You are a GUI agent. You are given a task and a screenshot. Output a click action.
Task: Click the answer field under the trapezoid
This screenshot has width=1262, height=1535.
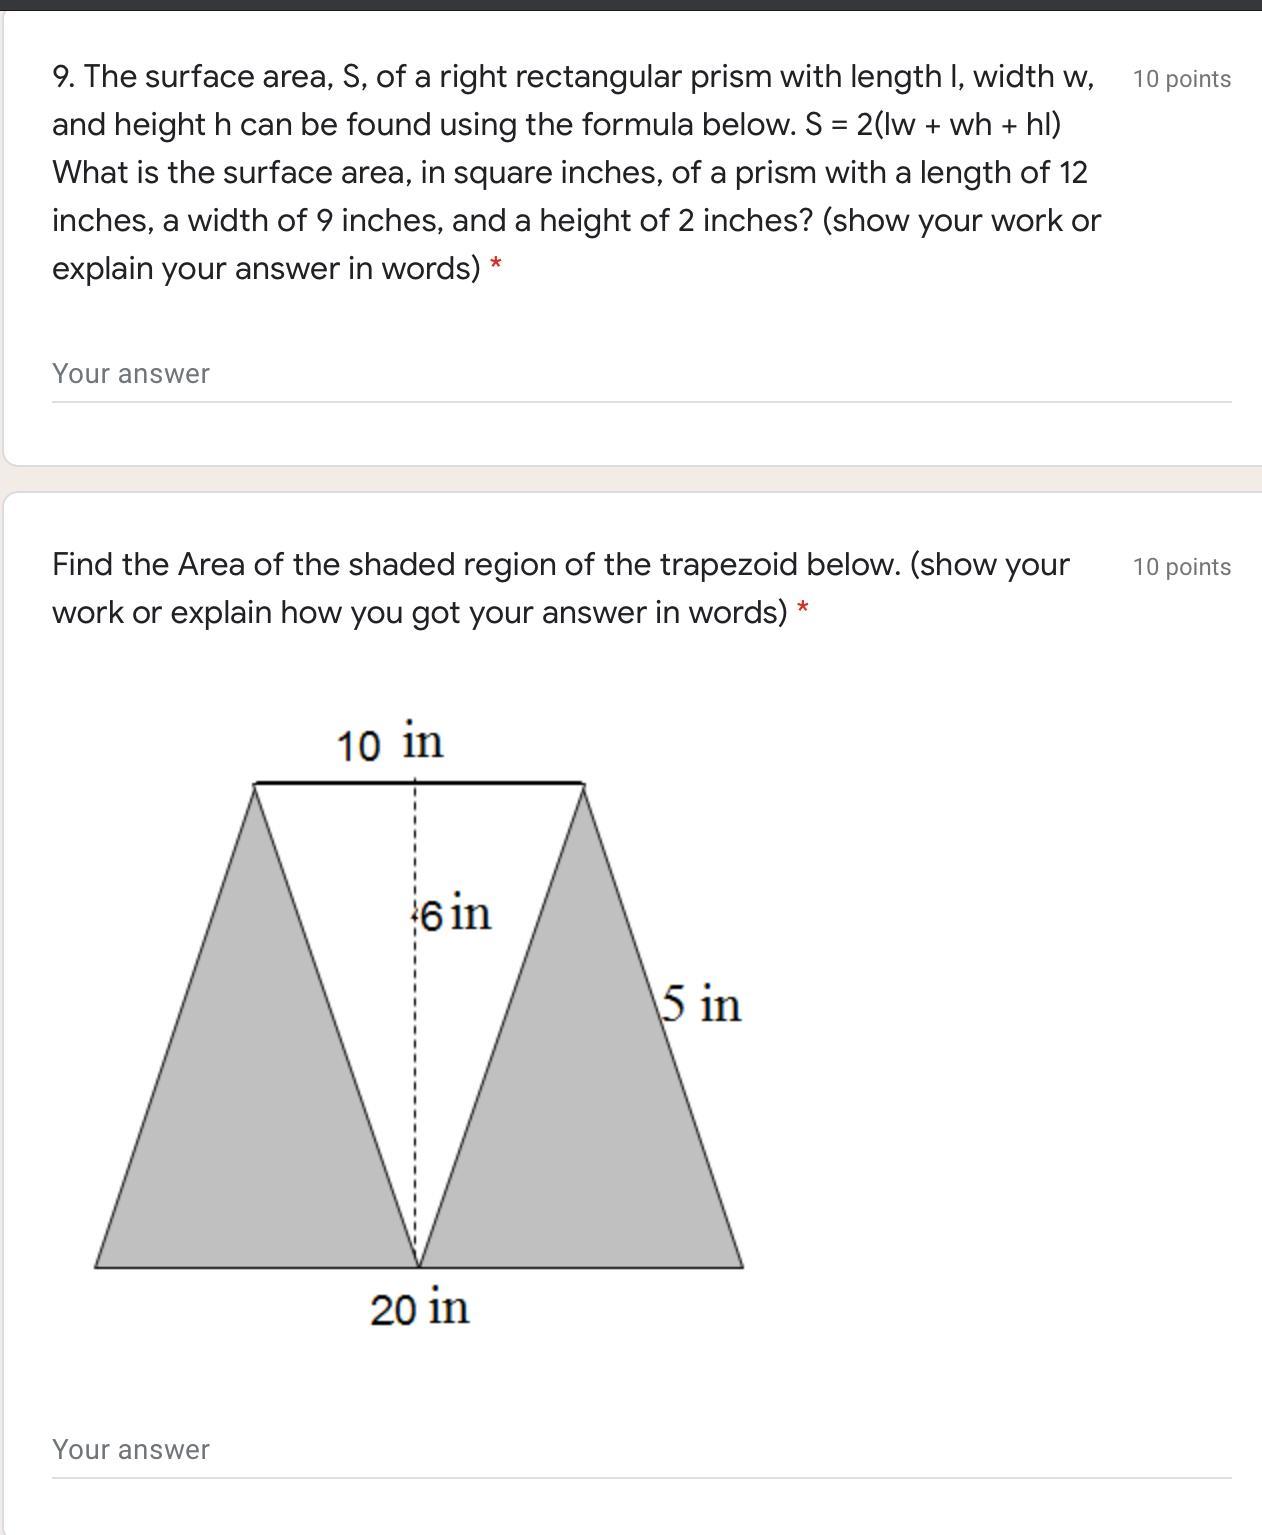click(641, 1450)
